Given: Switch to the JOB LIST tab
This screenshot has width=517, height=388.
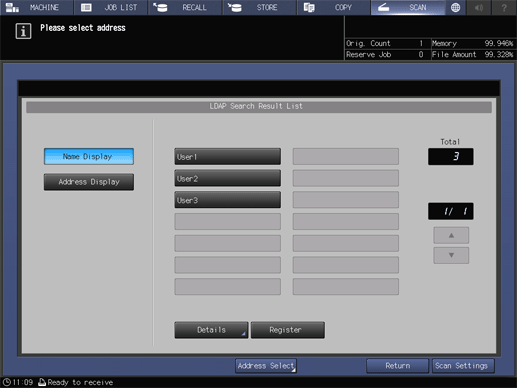Looking at the screenshot, I should click(x=111, y=7).
